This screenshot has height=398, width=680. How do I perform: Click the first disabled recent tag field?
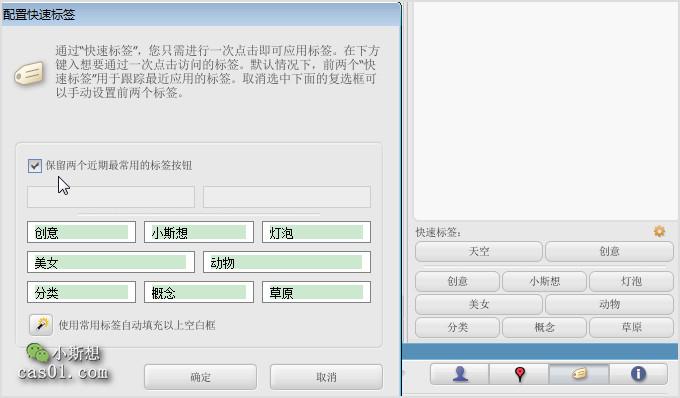click(111, 197)
